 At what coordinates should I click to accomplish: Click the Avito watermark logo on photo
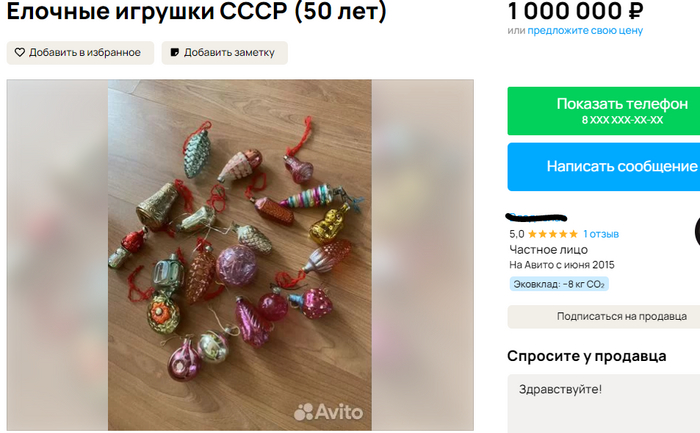329,412
